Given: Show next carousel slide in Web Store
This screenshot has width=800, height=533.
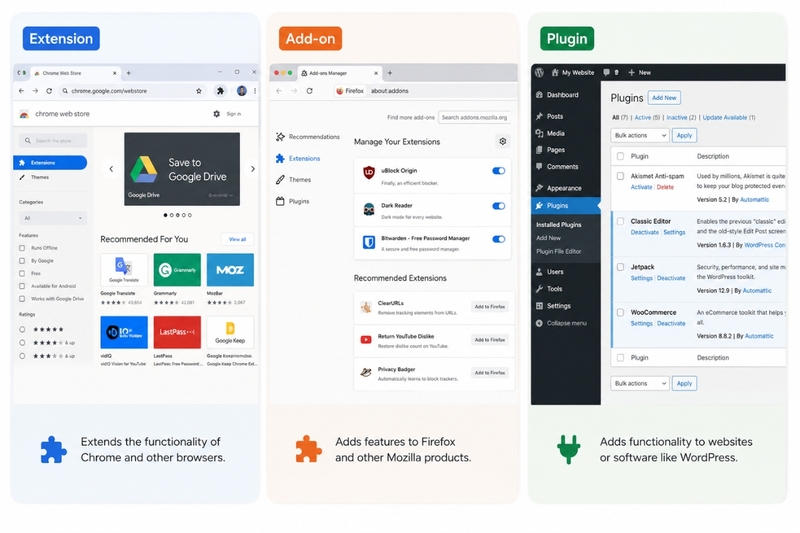Looking at the screenshot, I should 253,169.
